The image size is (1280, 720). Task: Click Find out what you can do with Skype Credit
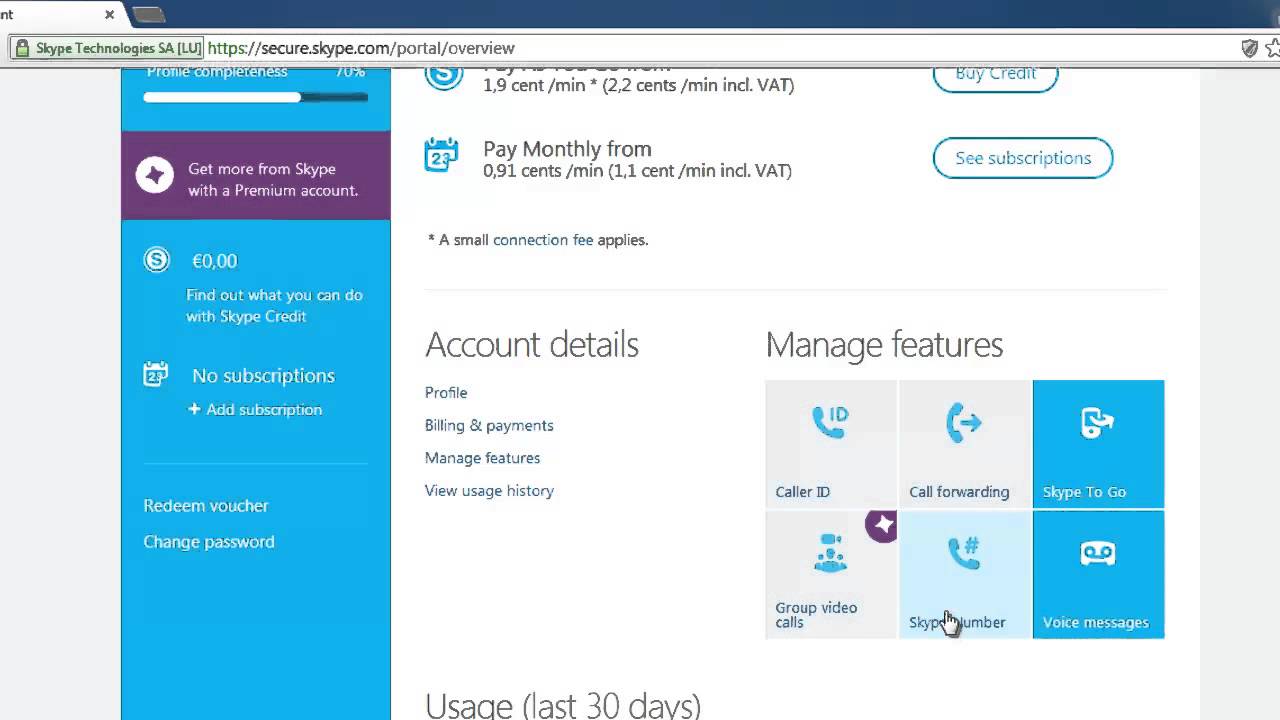[x=274, y=306]
